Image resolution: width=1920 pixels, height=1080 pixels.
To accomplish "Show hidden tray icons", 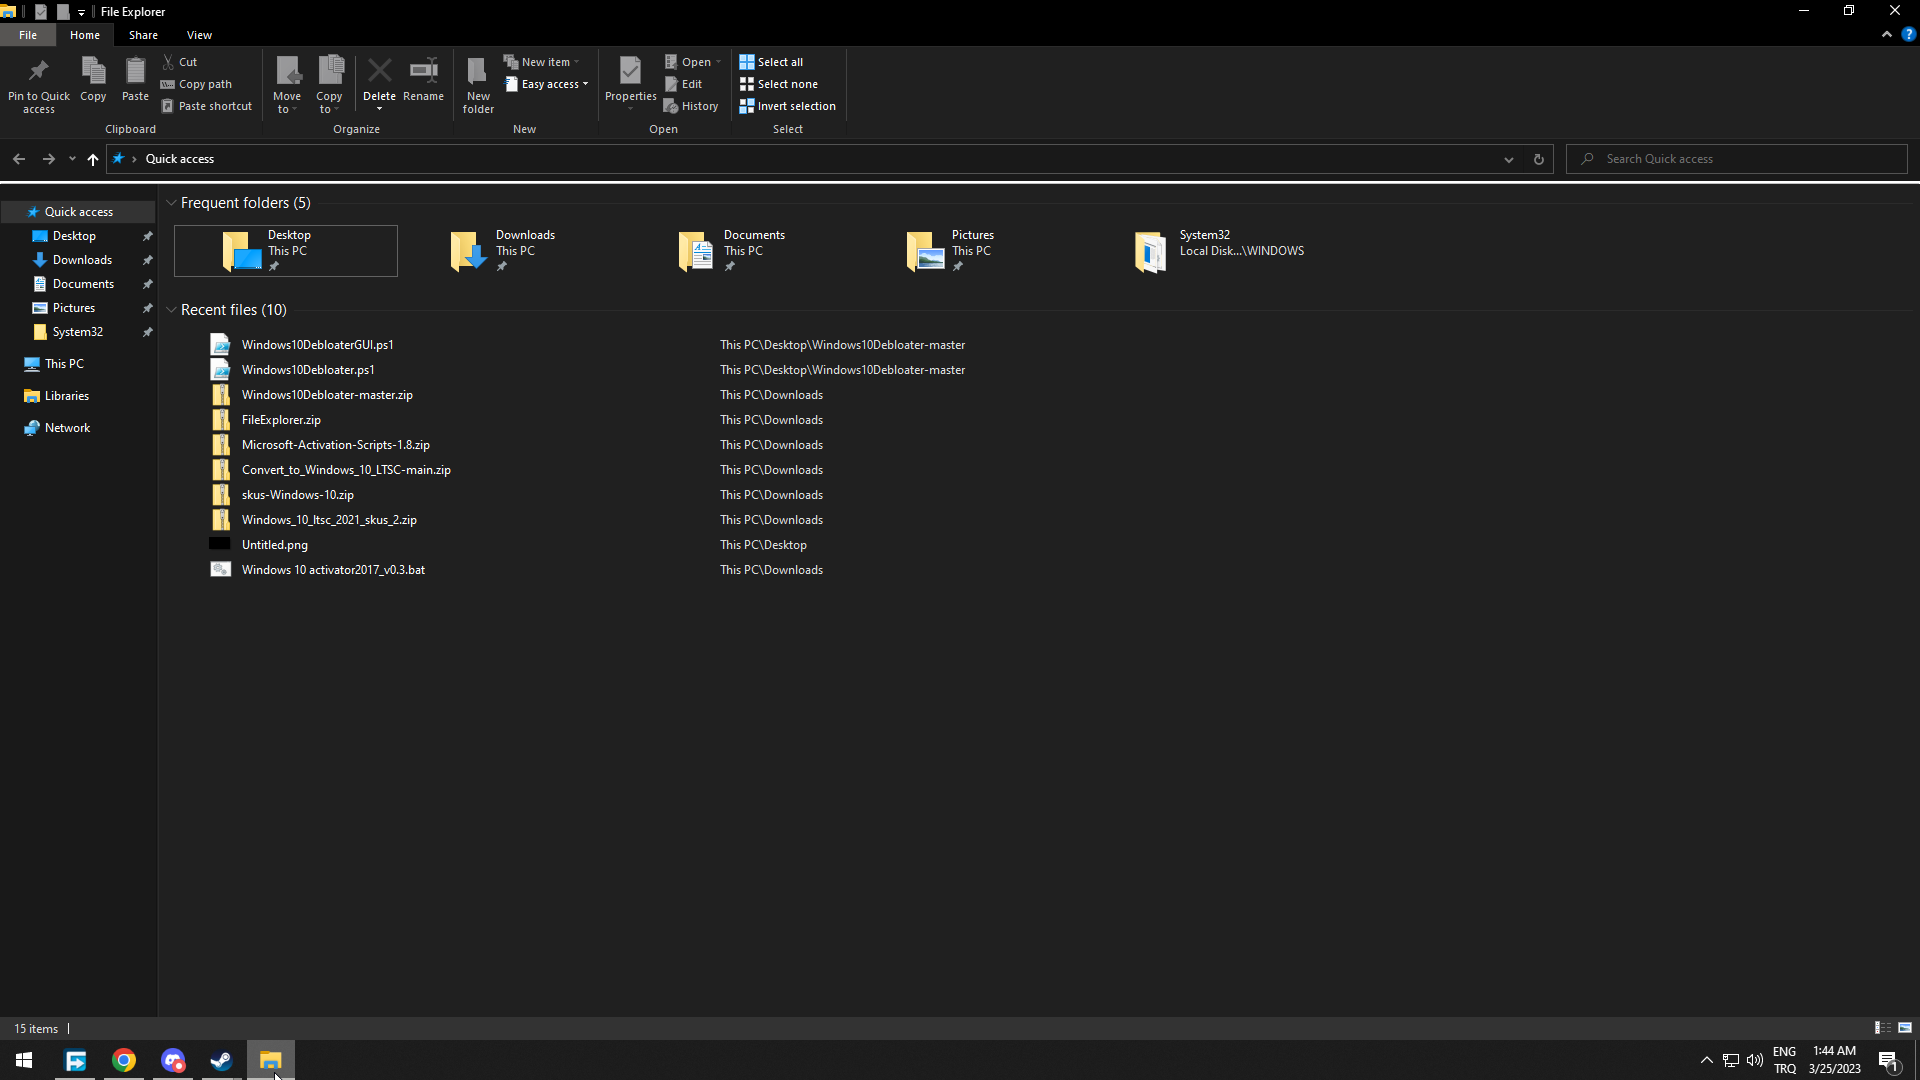I will point(1707,1060).
